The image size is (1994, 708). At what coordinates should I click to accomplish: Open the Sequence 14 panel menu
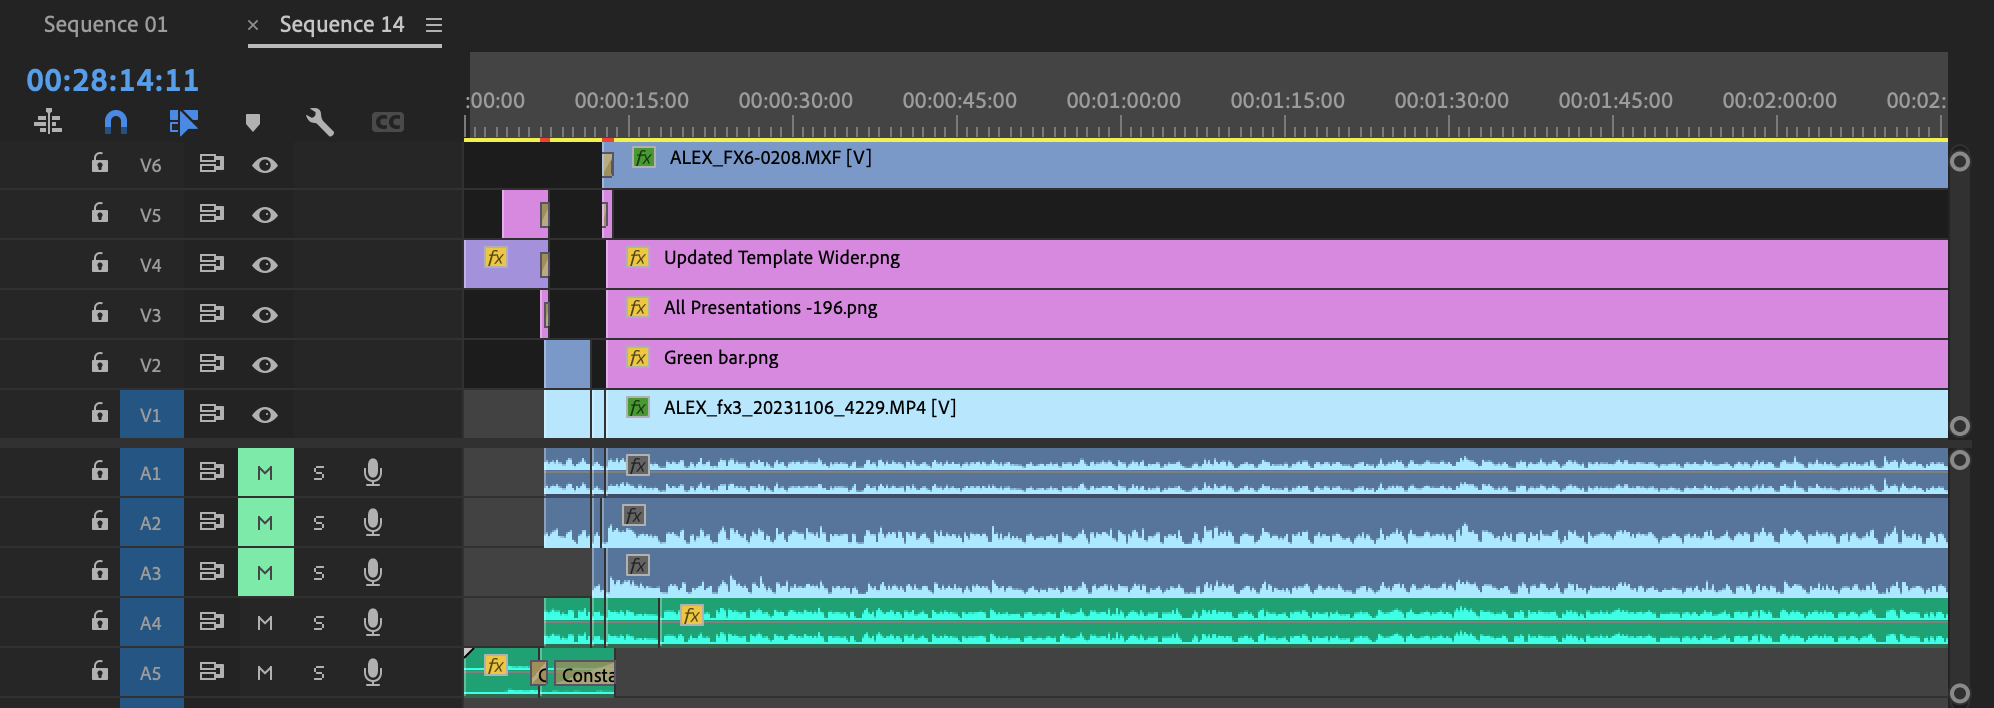pyautogui.click(x=434, y=25)
